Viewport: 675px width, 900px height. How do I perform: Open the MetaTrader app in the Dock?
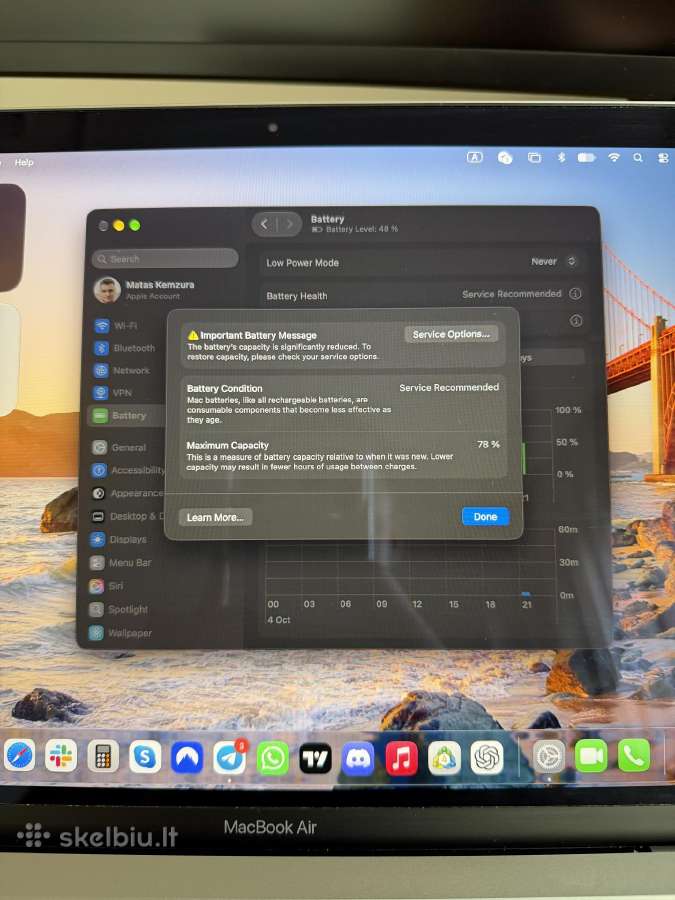click(444, 758)
